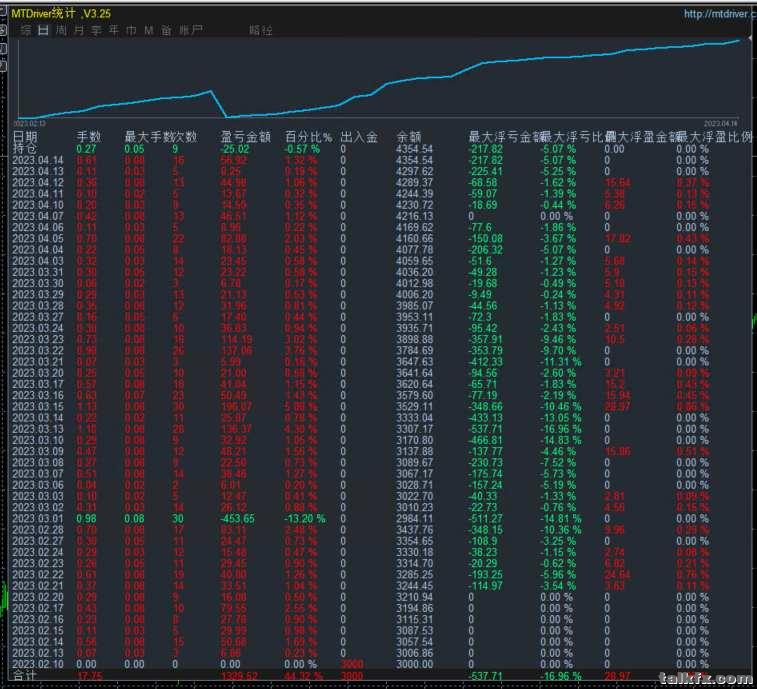Select the 日 daily statistics tab
The width and height of the screenshot is (757, 689).
pos(43,30)
